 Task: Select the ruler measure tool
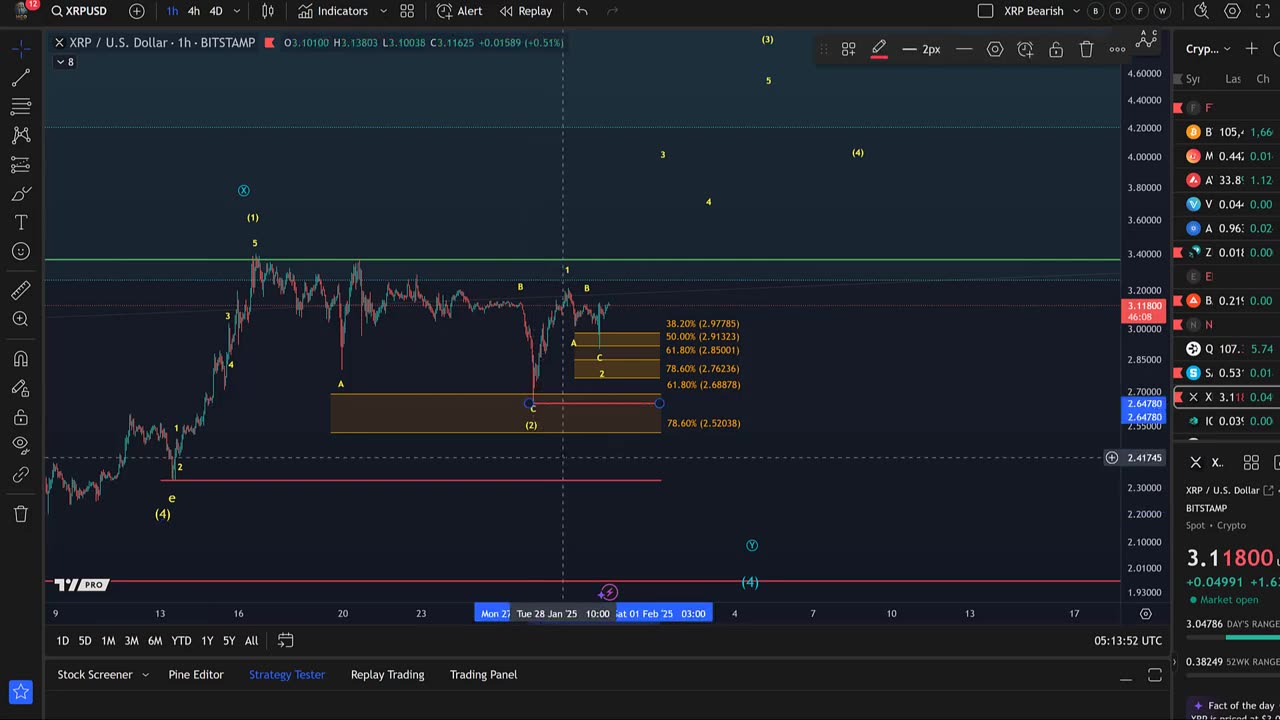coord(20,290)
